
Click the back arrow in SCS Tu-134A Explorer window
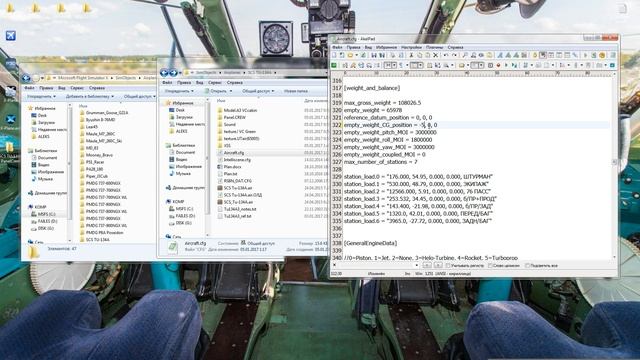click(164, 73)
